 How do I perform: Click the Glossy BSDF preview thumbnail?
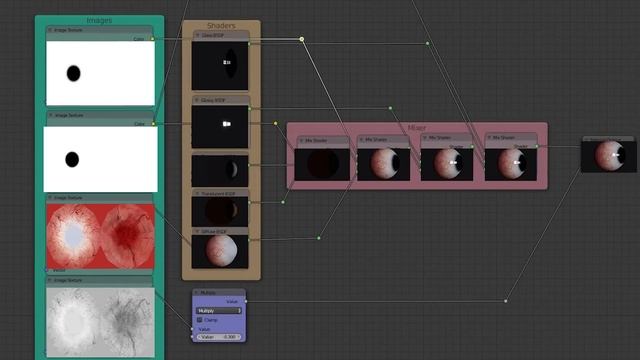[220, 127]
